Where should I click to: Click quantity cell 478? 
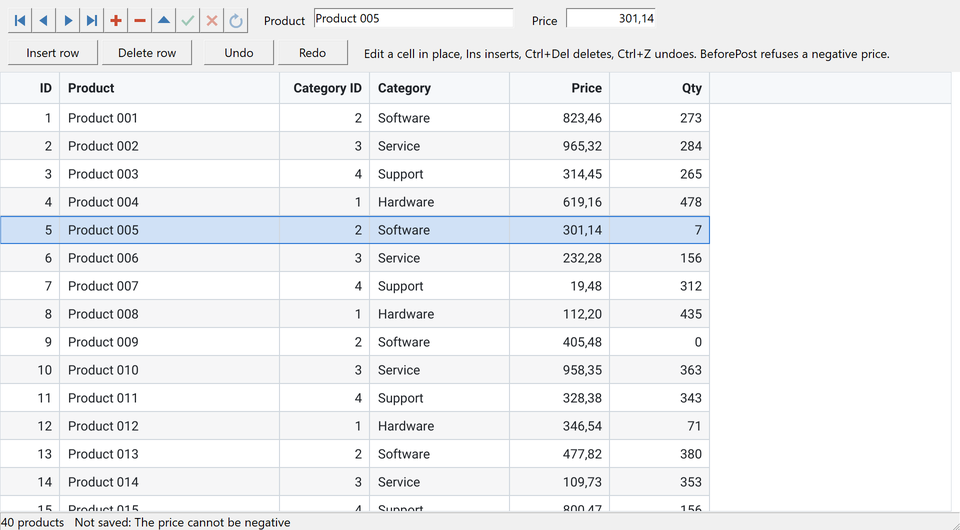[659, 202]
